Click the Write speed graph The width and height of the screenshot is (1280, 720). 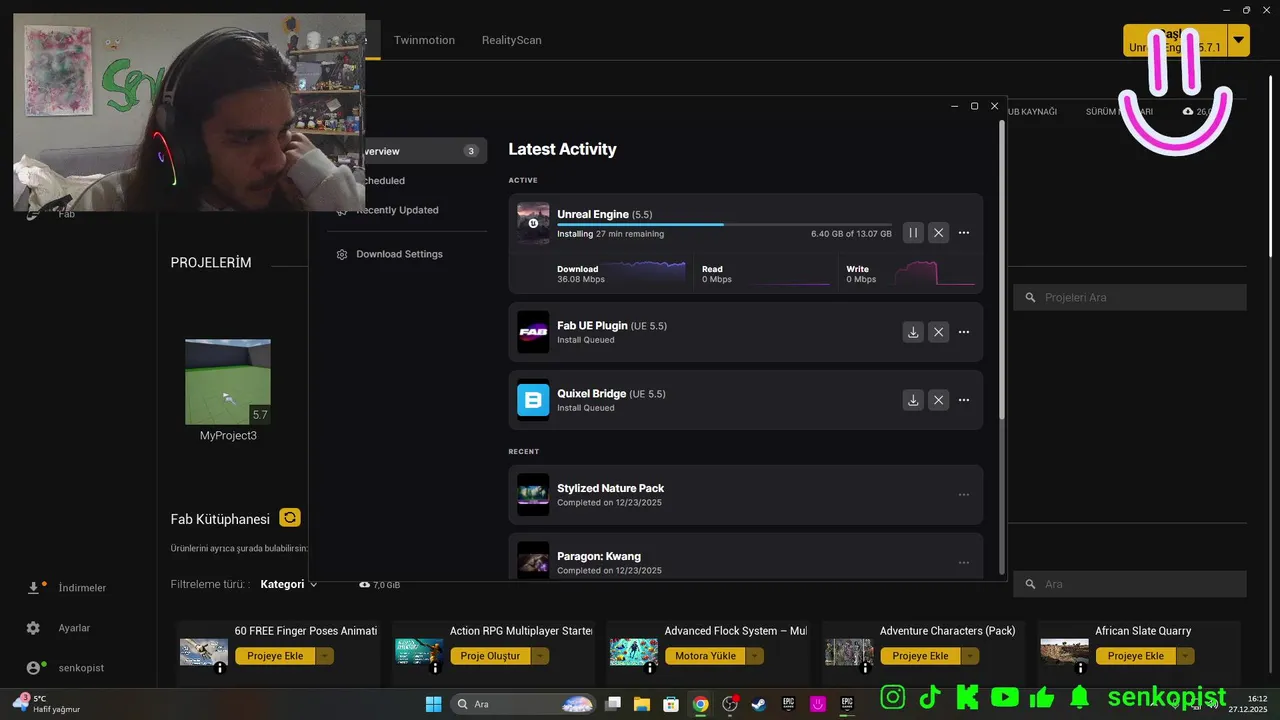[x=934, y=273]
